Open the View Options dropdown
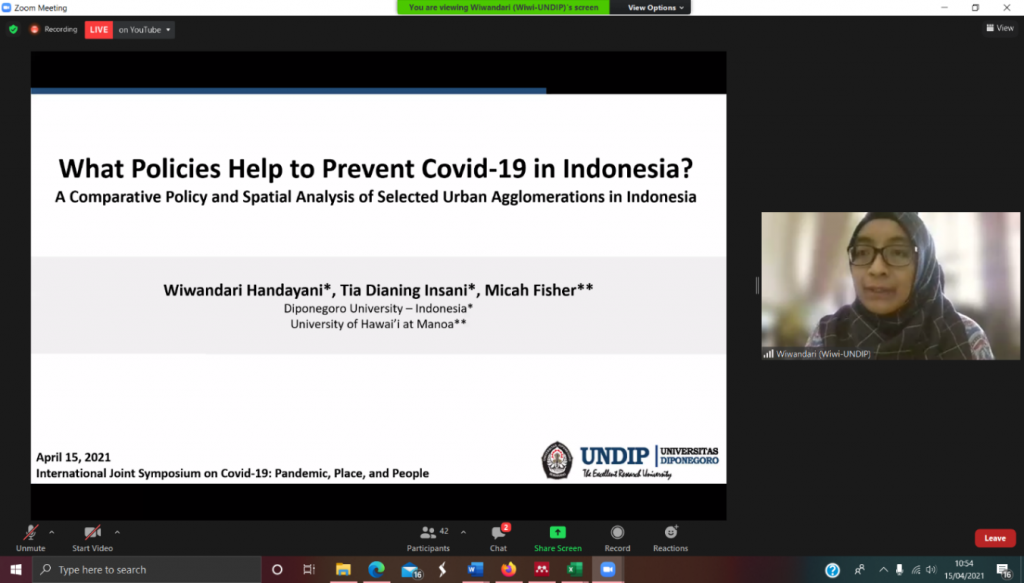Screen dimensions: 1024x583 [655, 7]
